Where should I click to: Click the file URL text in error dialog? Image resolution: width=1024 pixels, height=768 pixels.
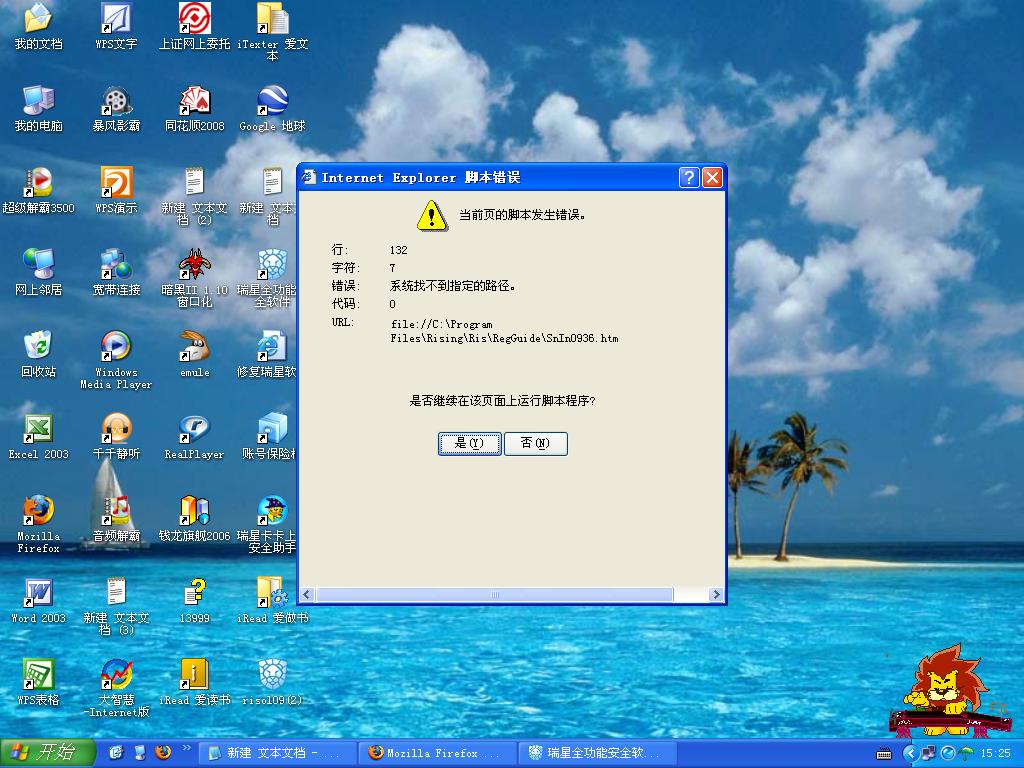(504, 331)
